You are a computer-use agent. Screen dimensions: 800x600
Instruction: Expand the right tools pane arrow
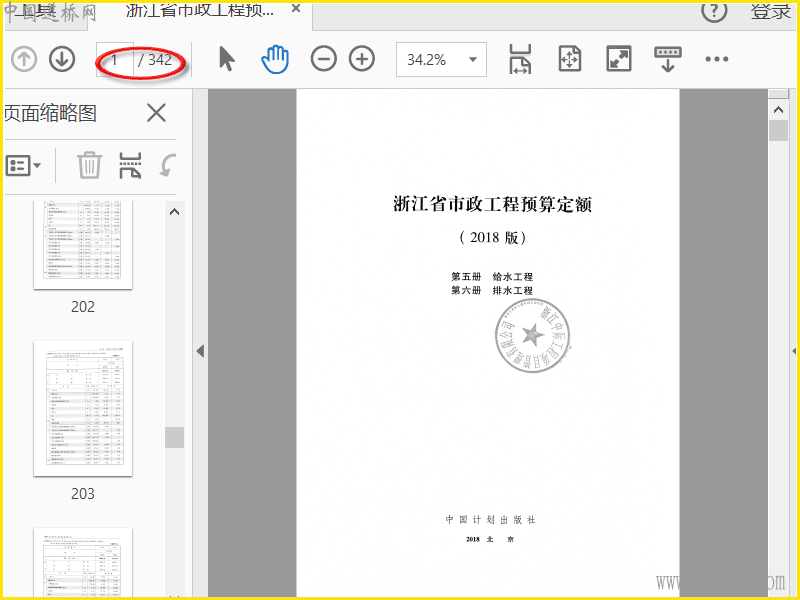pyautogui.click(x=794, y=351)
